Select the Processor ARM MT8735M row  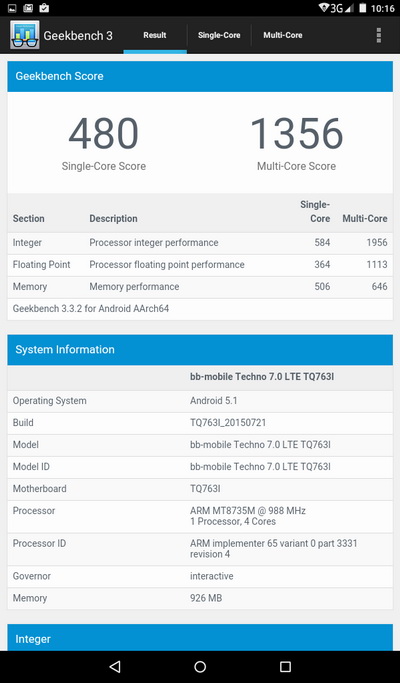[200, 516]
